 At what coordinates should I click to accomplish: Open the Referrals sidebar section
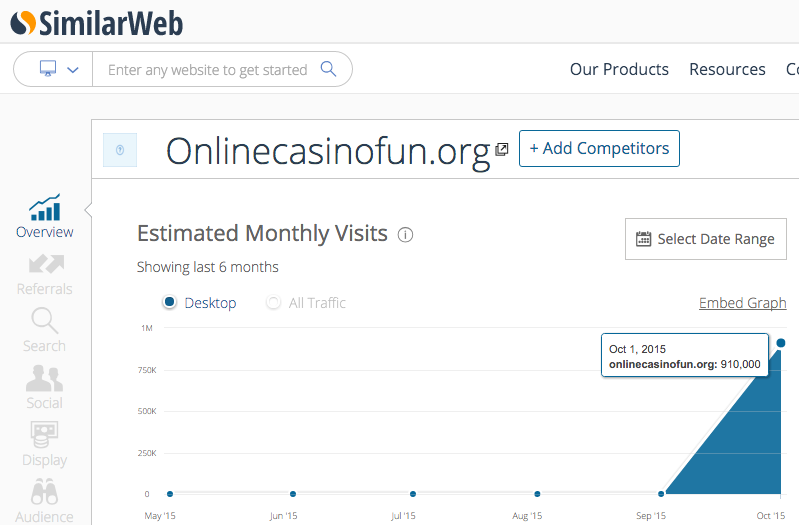coord(45,274)
